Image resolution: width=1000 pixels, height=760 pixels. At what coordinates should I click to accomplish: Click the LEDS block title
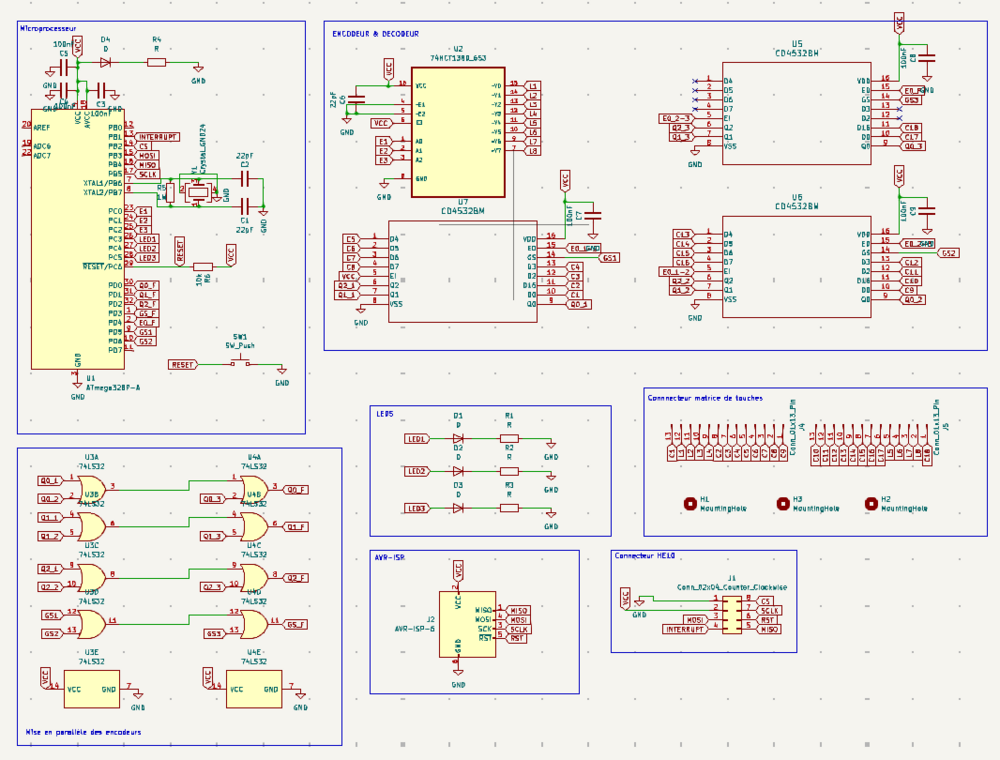tap(385, 414)
